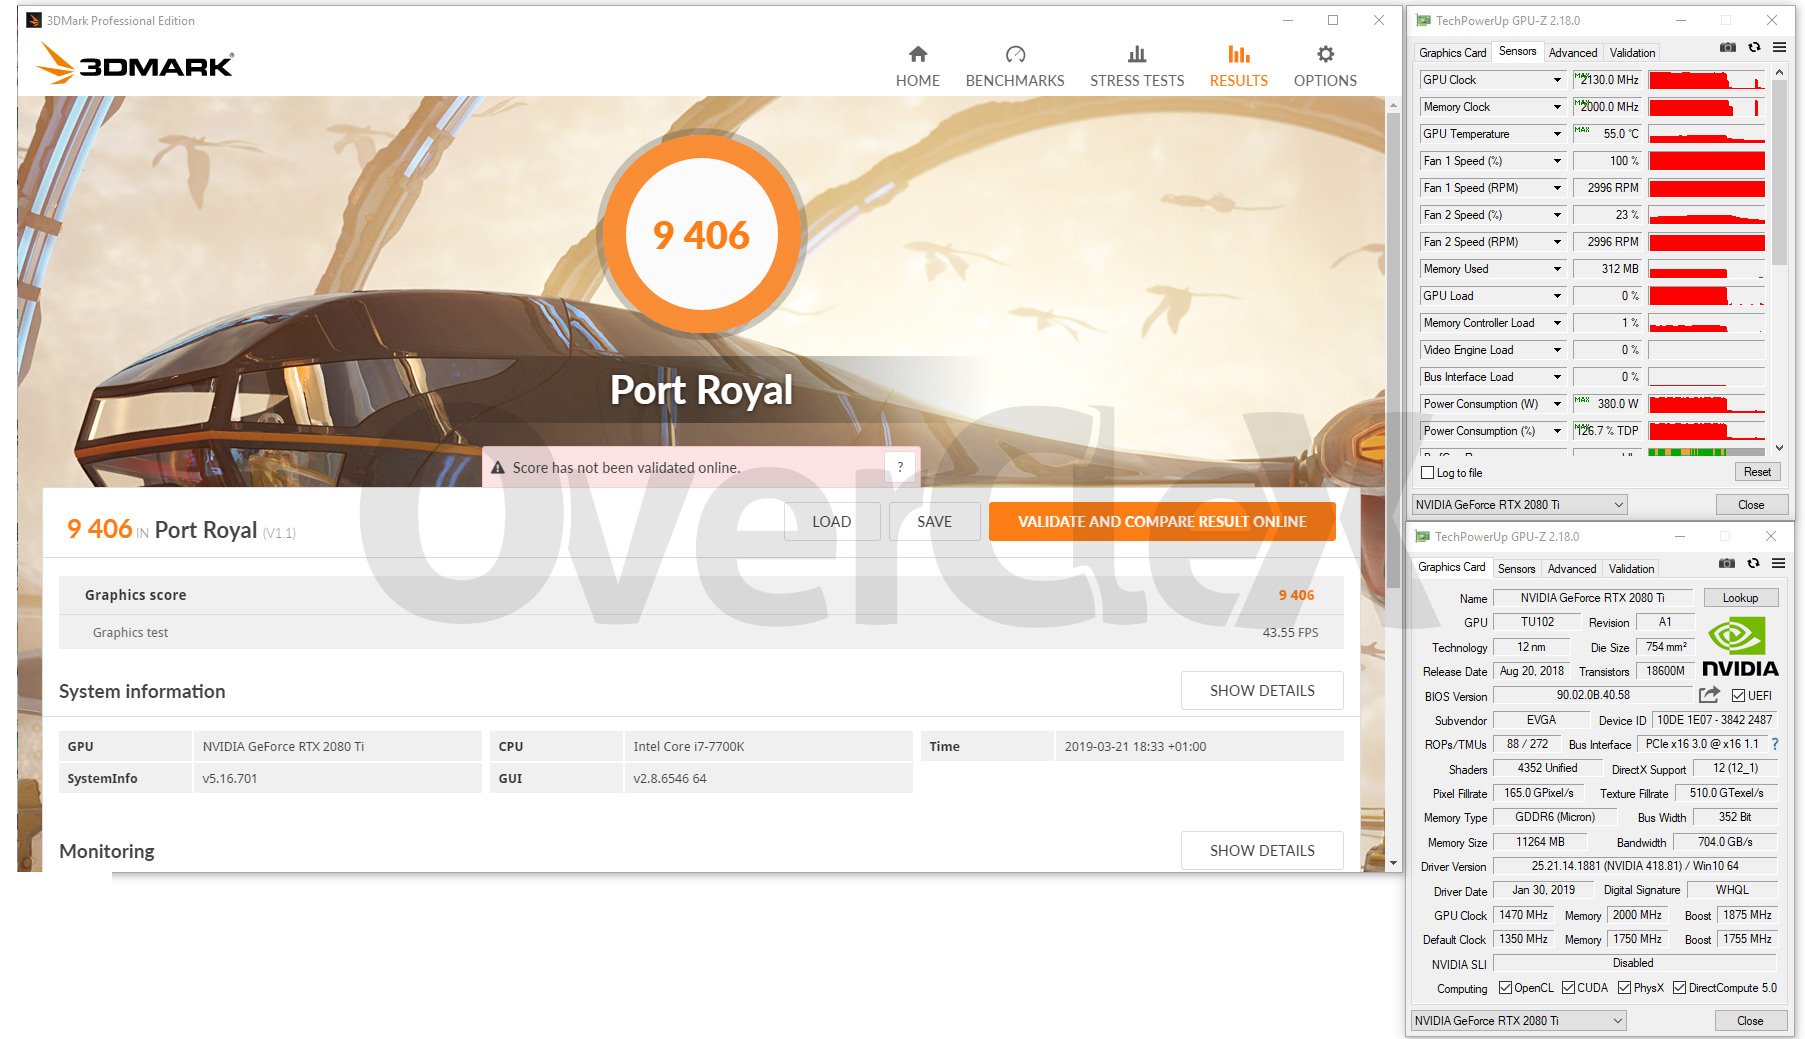Click Close button in bottom GPU-Z window
The height and width of the screenshot is (1039, 1805).
tap(1750, 1021)
